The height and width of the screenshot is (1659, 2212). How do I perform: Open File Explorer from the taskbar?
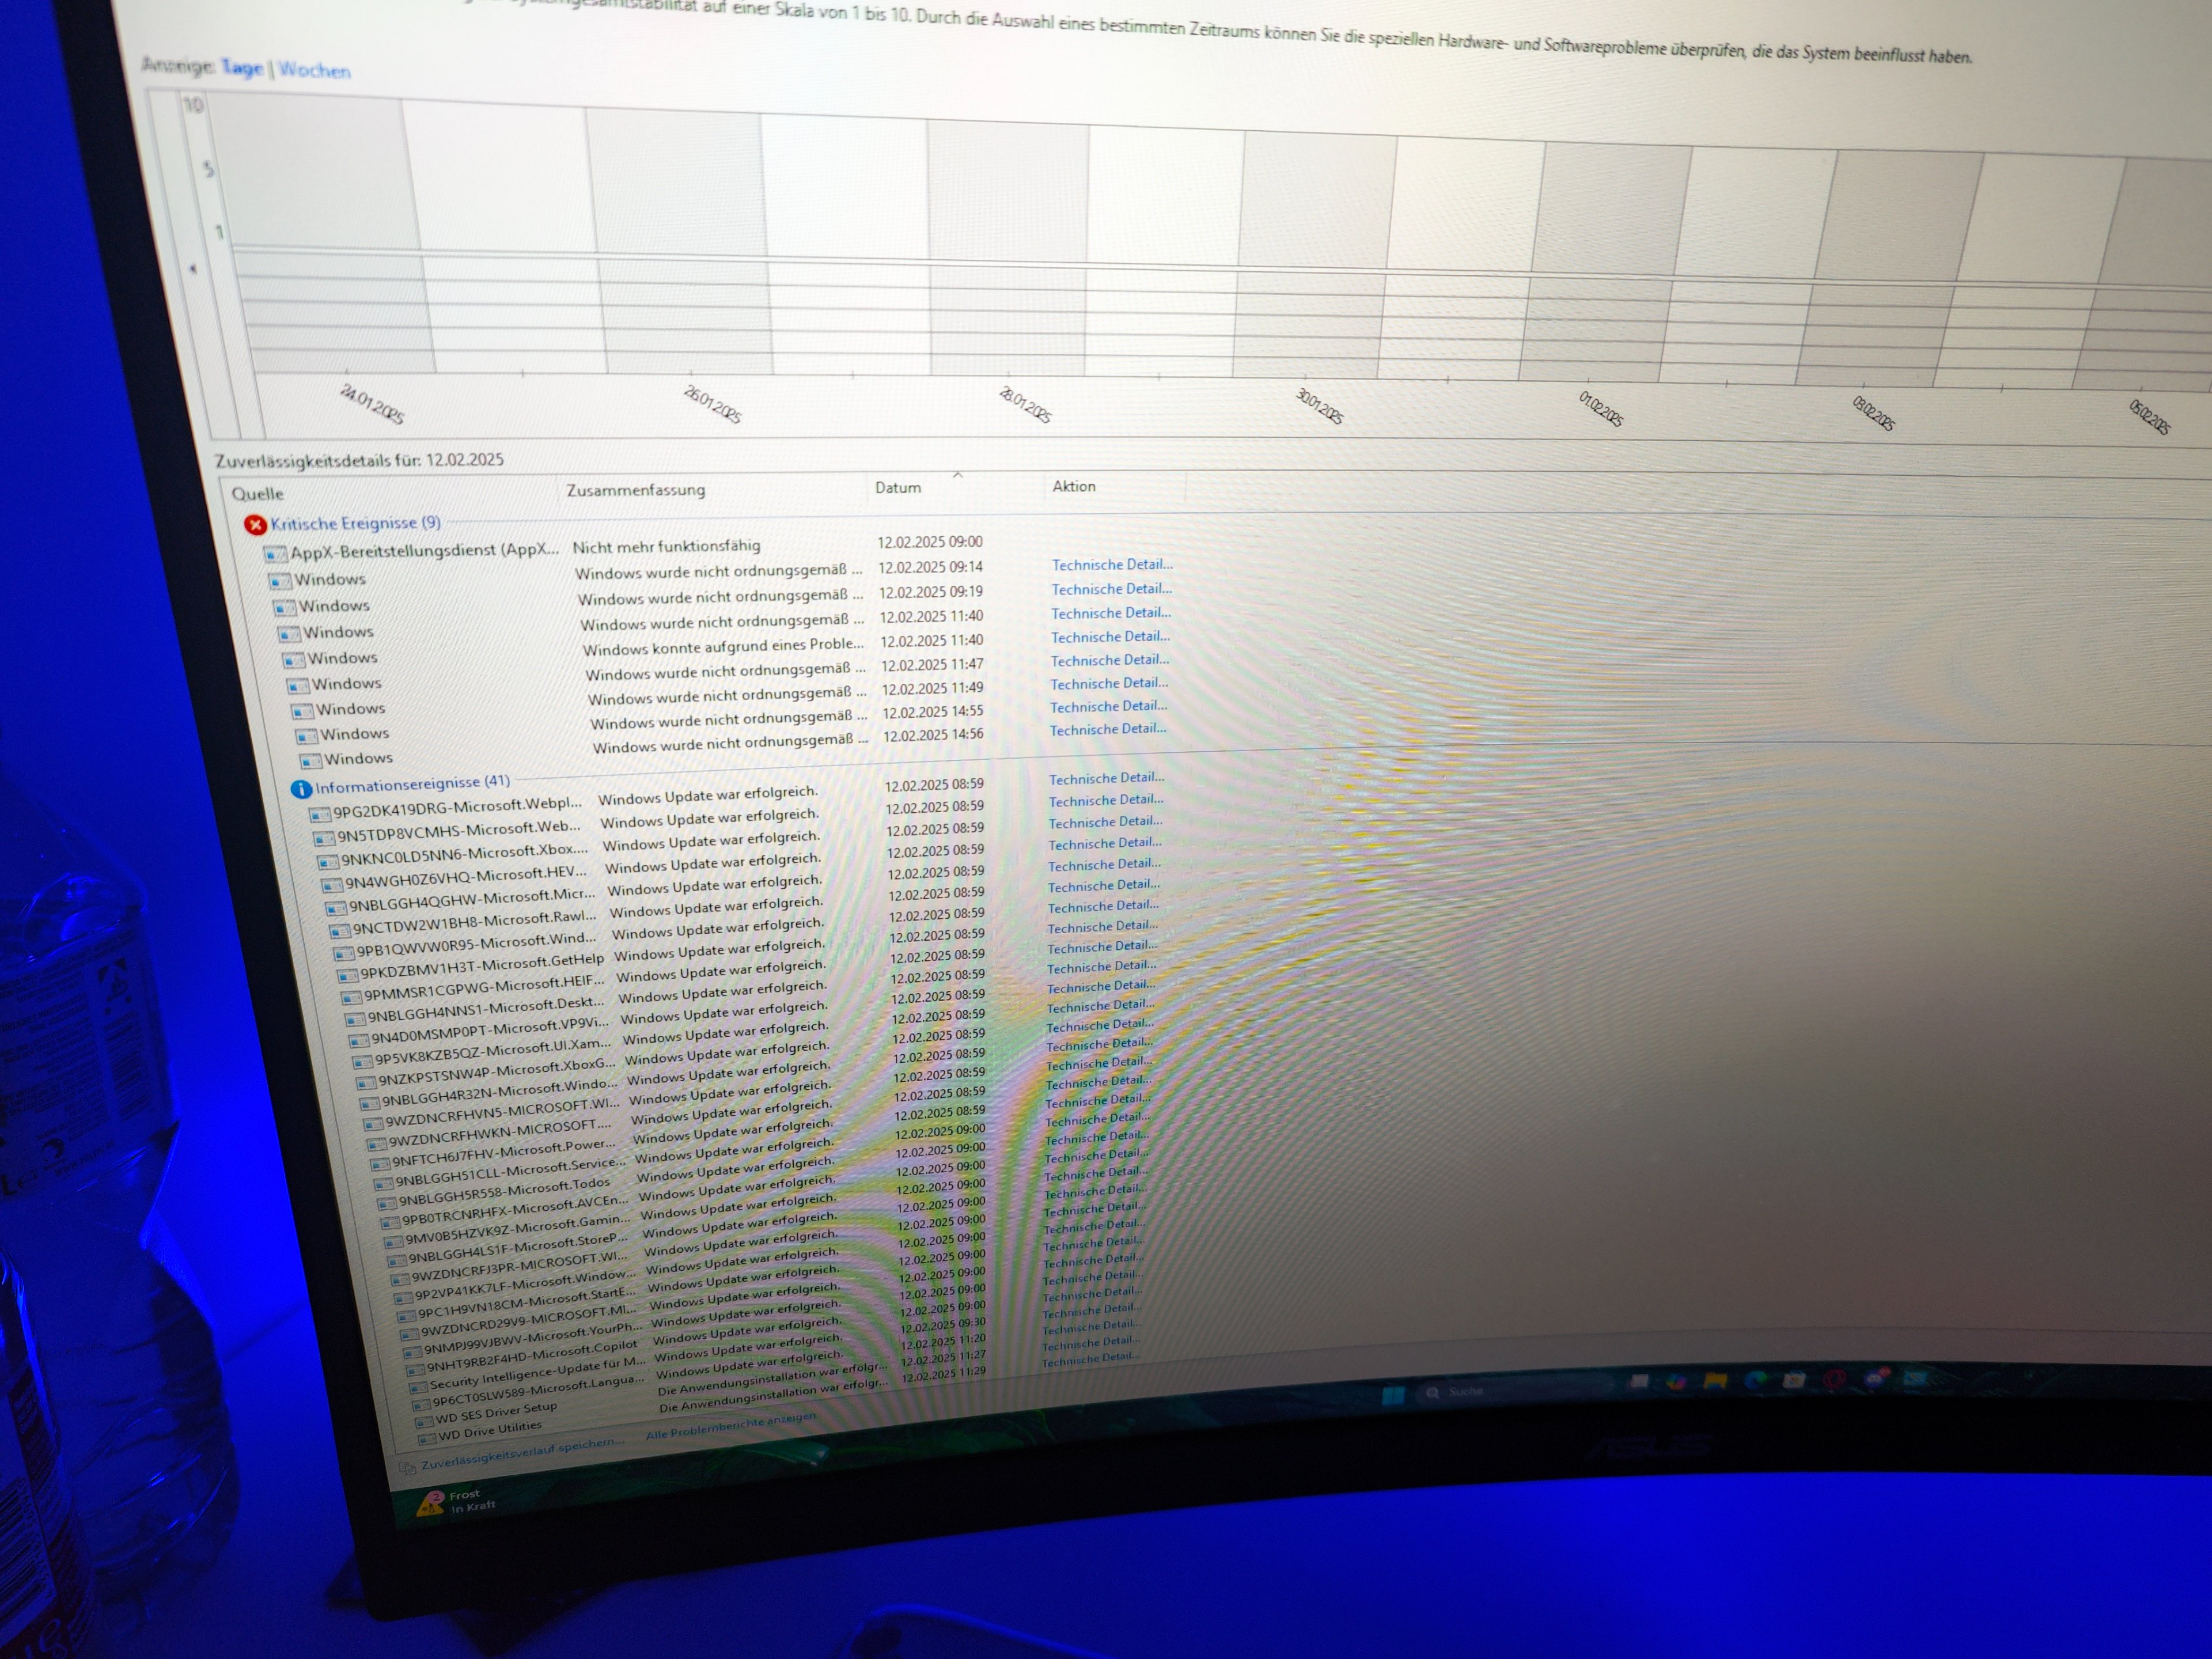point(1716,1381)
